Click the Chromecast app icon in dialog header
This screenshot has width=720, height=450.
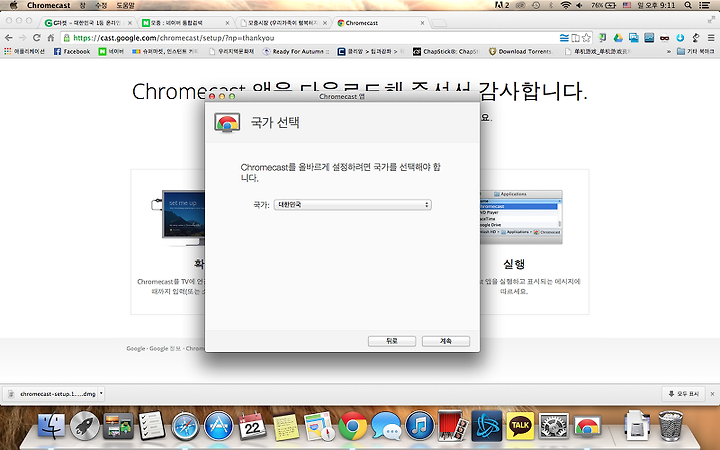point(227,123)
